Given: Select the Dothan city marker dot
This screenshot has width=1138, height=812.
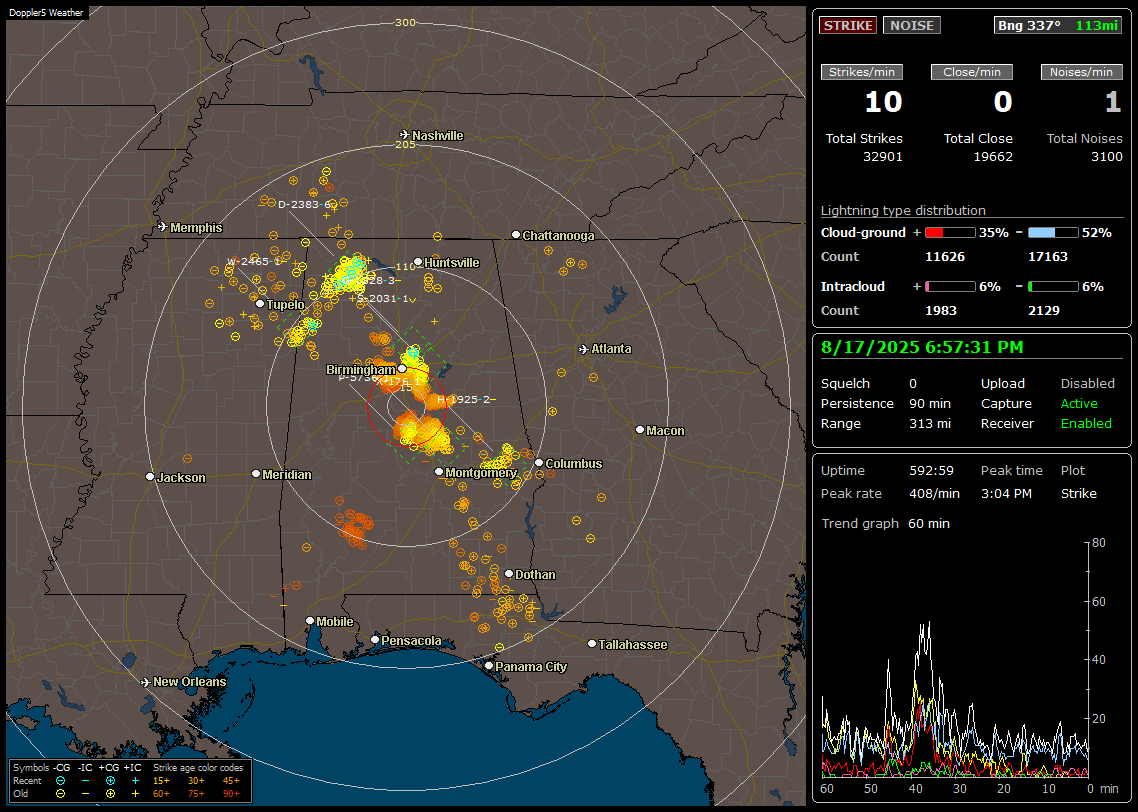Looking at the screenshot, I should [509, 574].
